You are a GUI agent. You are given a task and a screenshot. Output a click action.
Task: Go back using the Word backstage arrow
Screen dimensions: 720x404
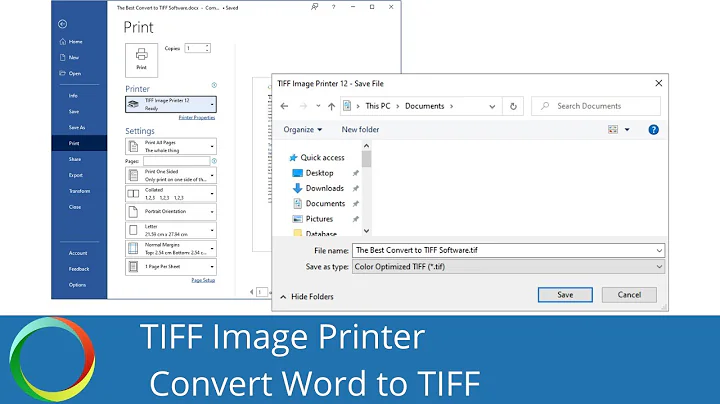(x=62, y=24)
